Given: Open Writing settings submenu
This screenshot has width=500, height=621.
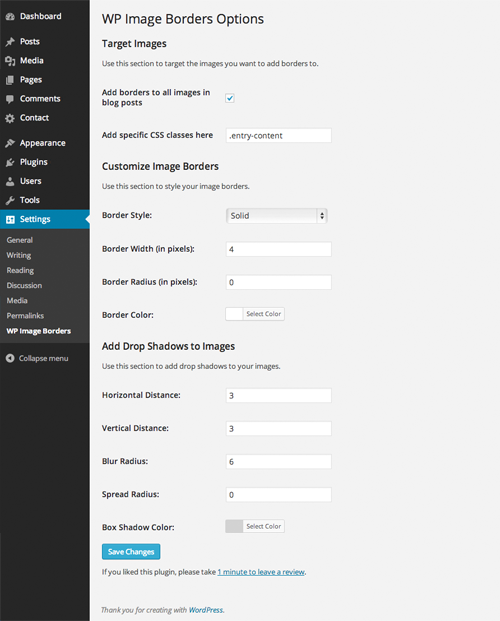Looking at the screenshot, I should [x=19, y=255].
